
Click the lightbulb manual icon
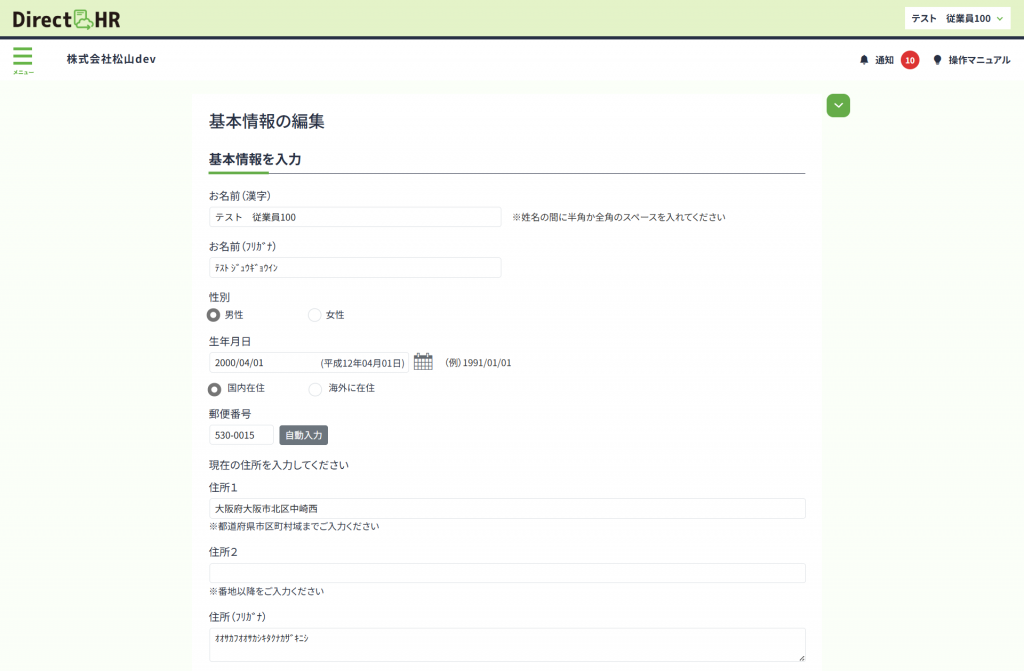(937, 60)
